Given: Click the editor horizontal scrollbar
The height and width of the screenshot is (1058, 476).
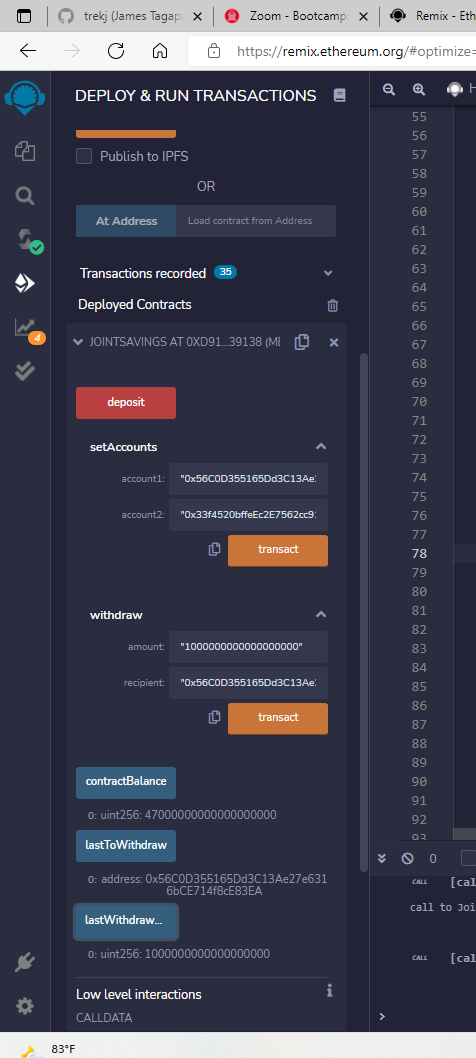Looking at the screenshot, I should pos(465,835).
